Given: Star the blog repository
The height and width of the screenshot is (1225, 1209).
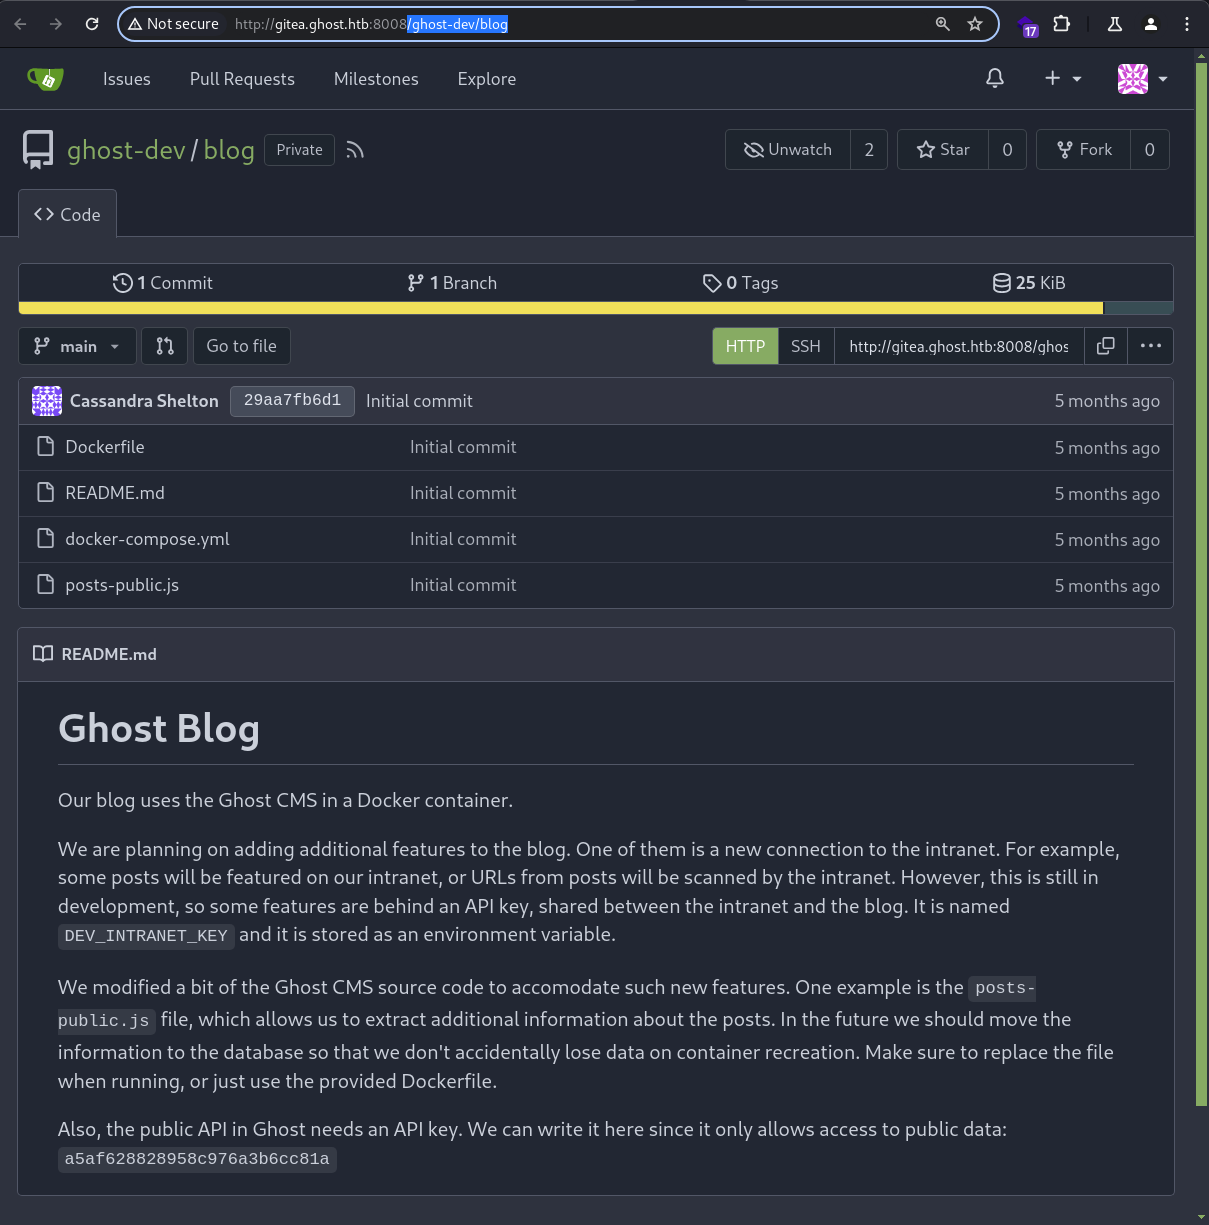Looking at the screenshot, I should [943, 150].
